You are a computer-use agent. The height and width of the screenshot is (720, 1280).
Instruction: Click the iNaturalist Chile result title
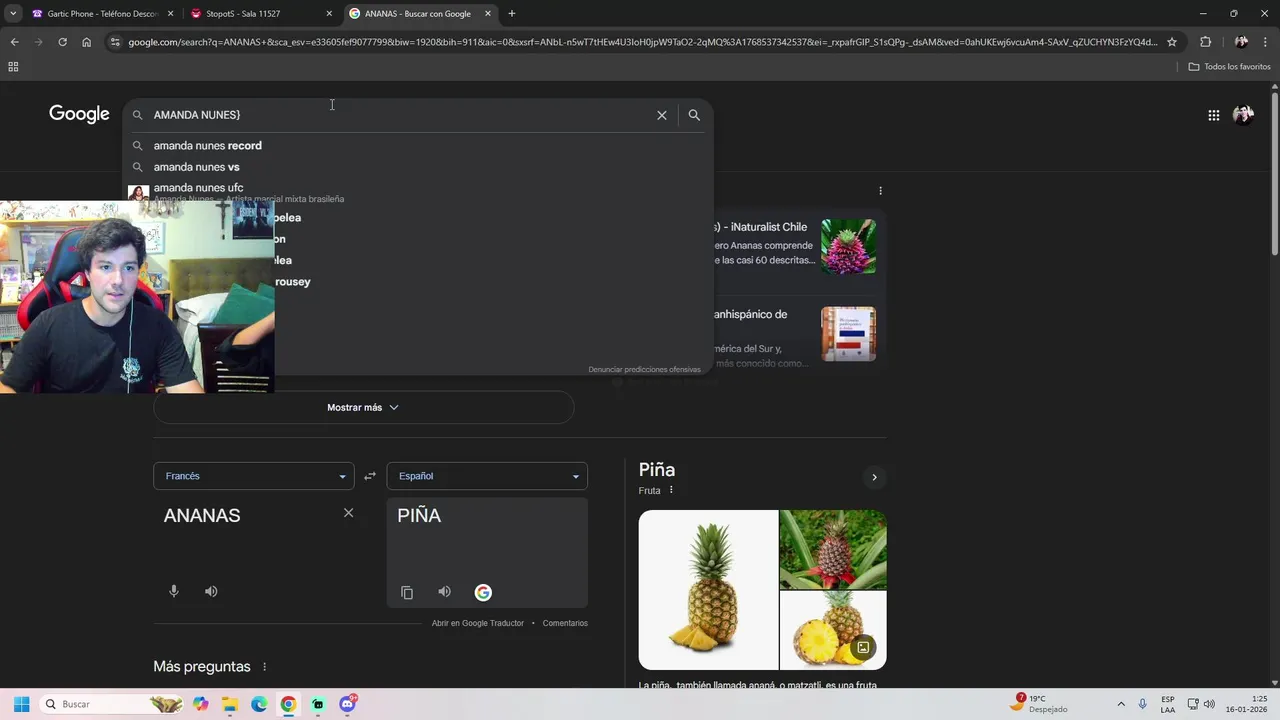[x=761, y=227]
